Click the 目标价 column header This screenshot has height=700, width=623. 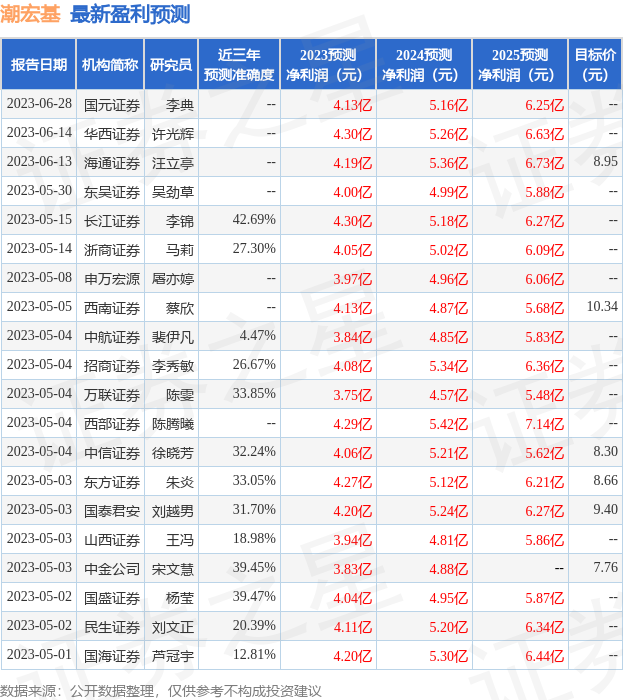(595, 64)
